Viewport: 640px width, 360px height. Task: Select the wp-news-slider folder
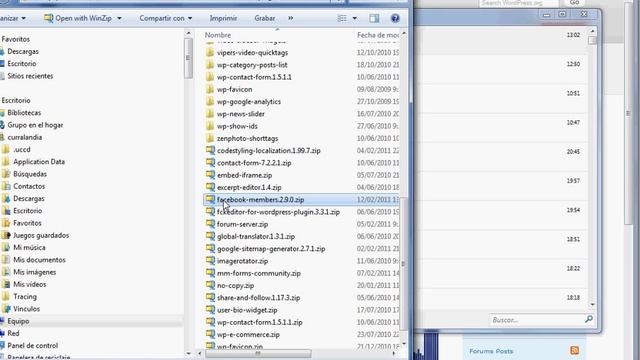coord(240,114)
